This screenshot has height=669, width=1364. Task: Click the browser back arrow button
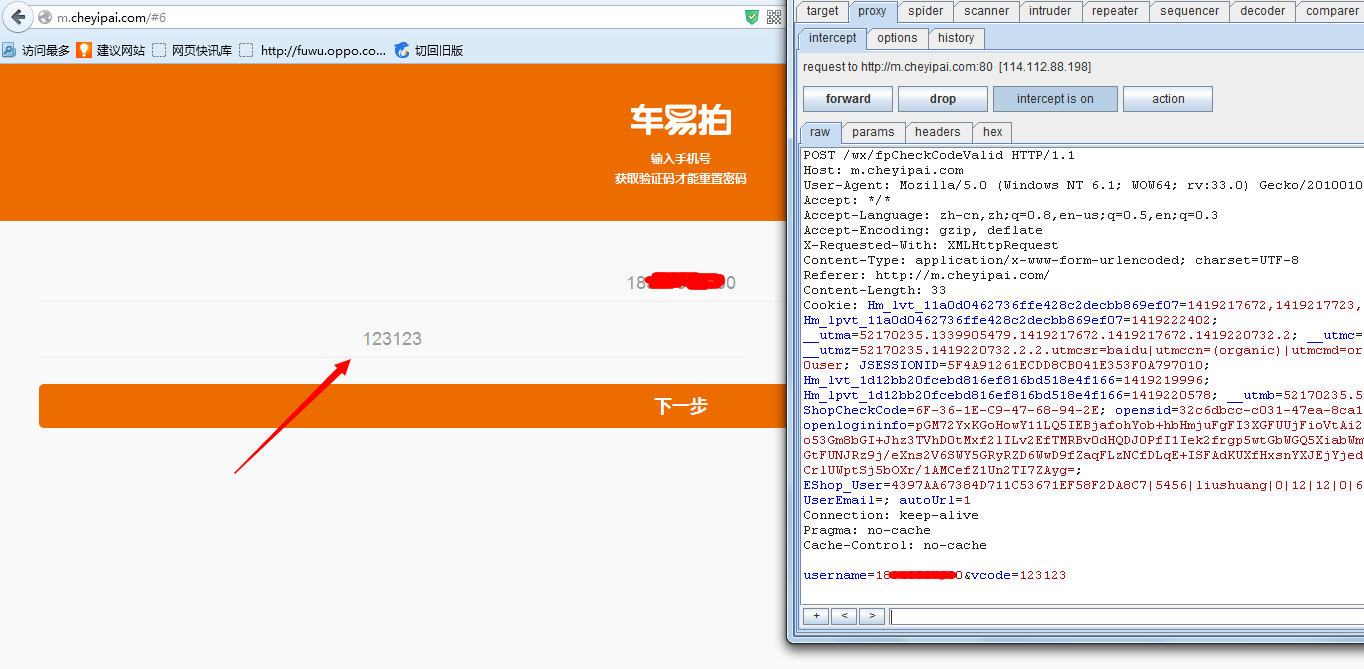pyautogui.click(x=18, y=17)
